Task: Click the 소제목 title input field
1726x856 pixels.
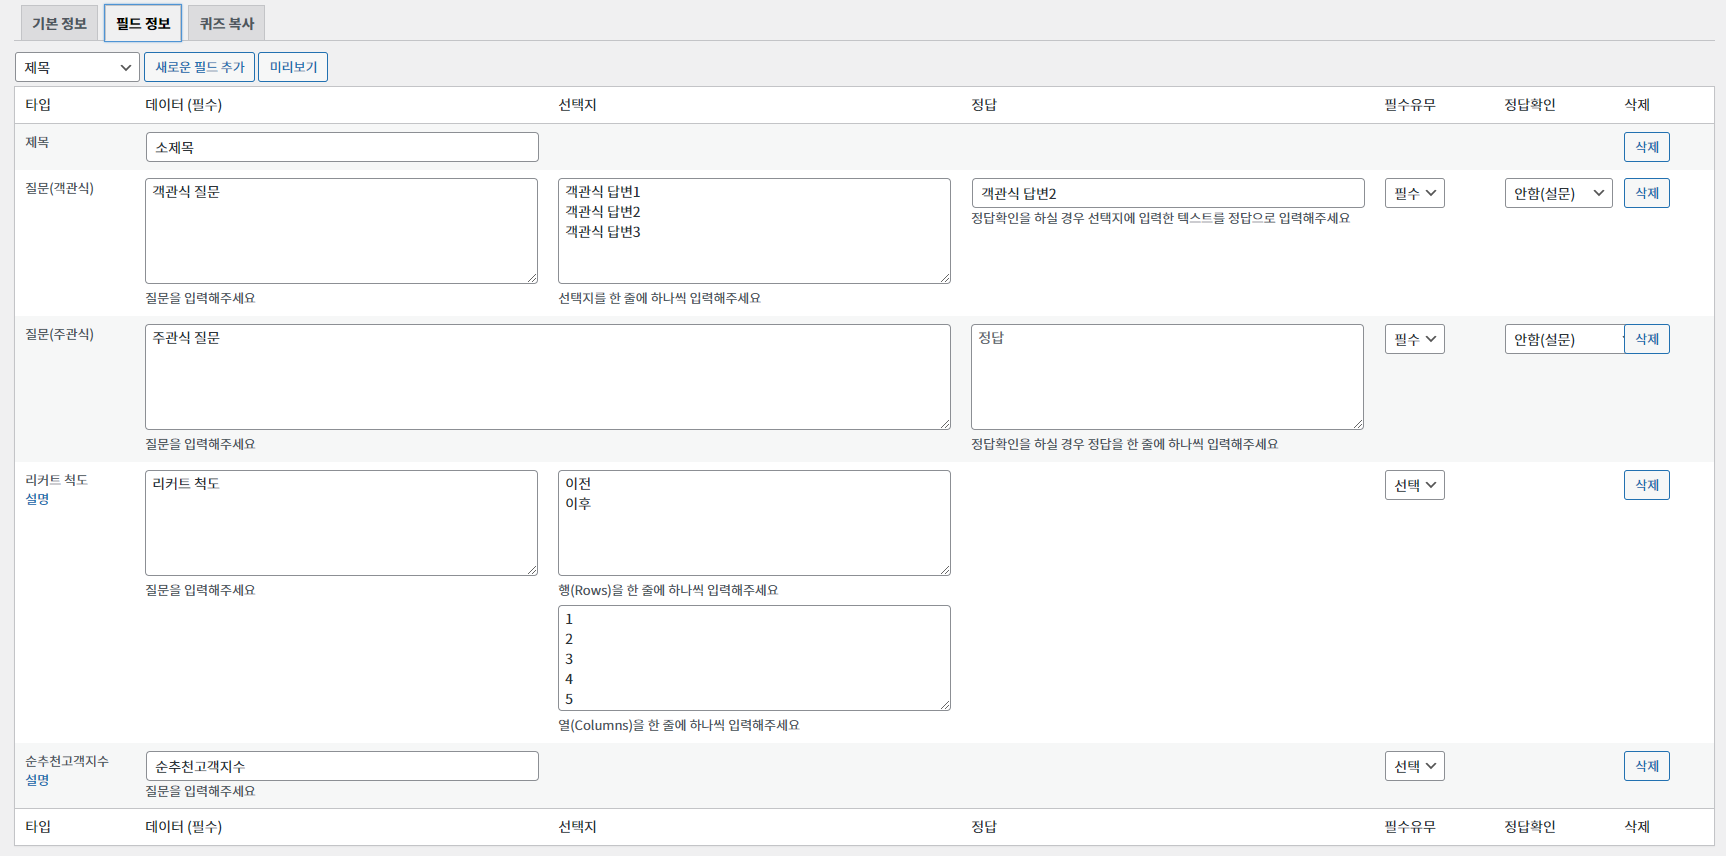Action: 342,147
